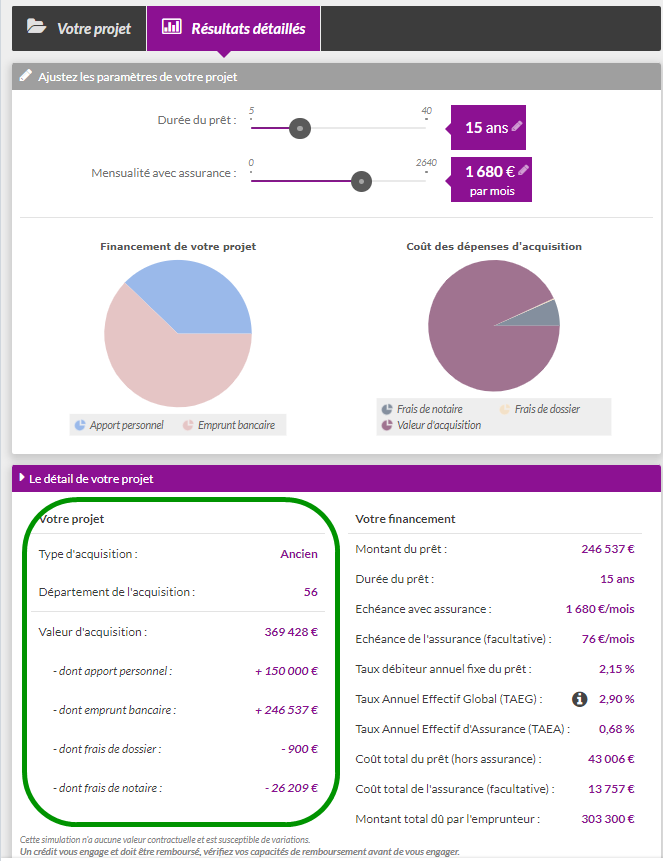663x861 pixels.
Task: Click the pencil icon beside 15 ans
Action: tap(517, 127)
